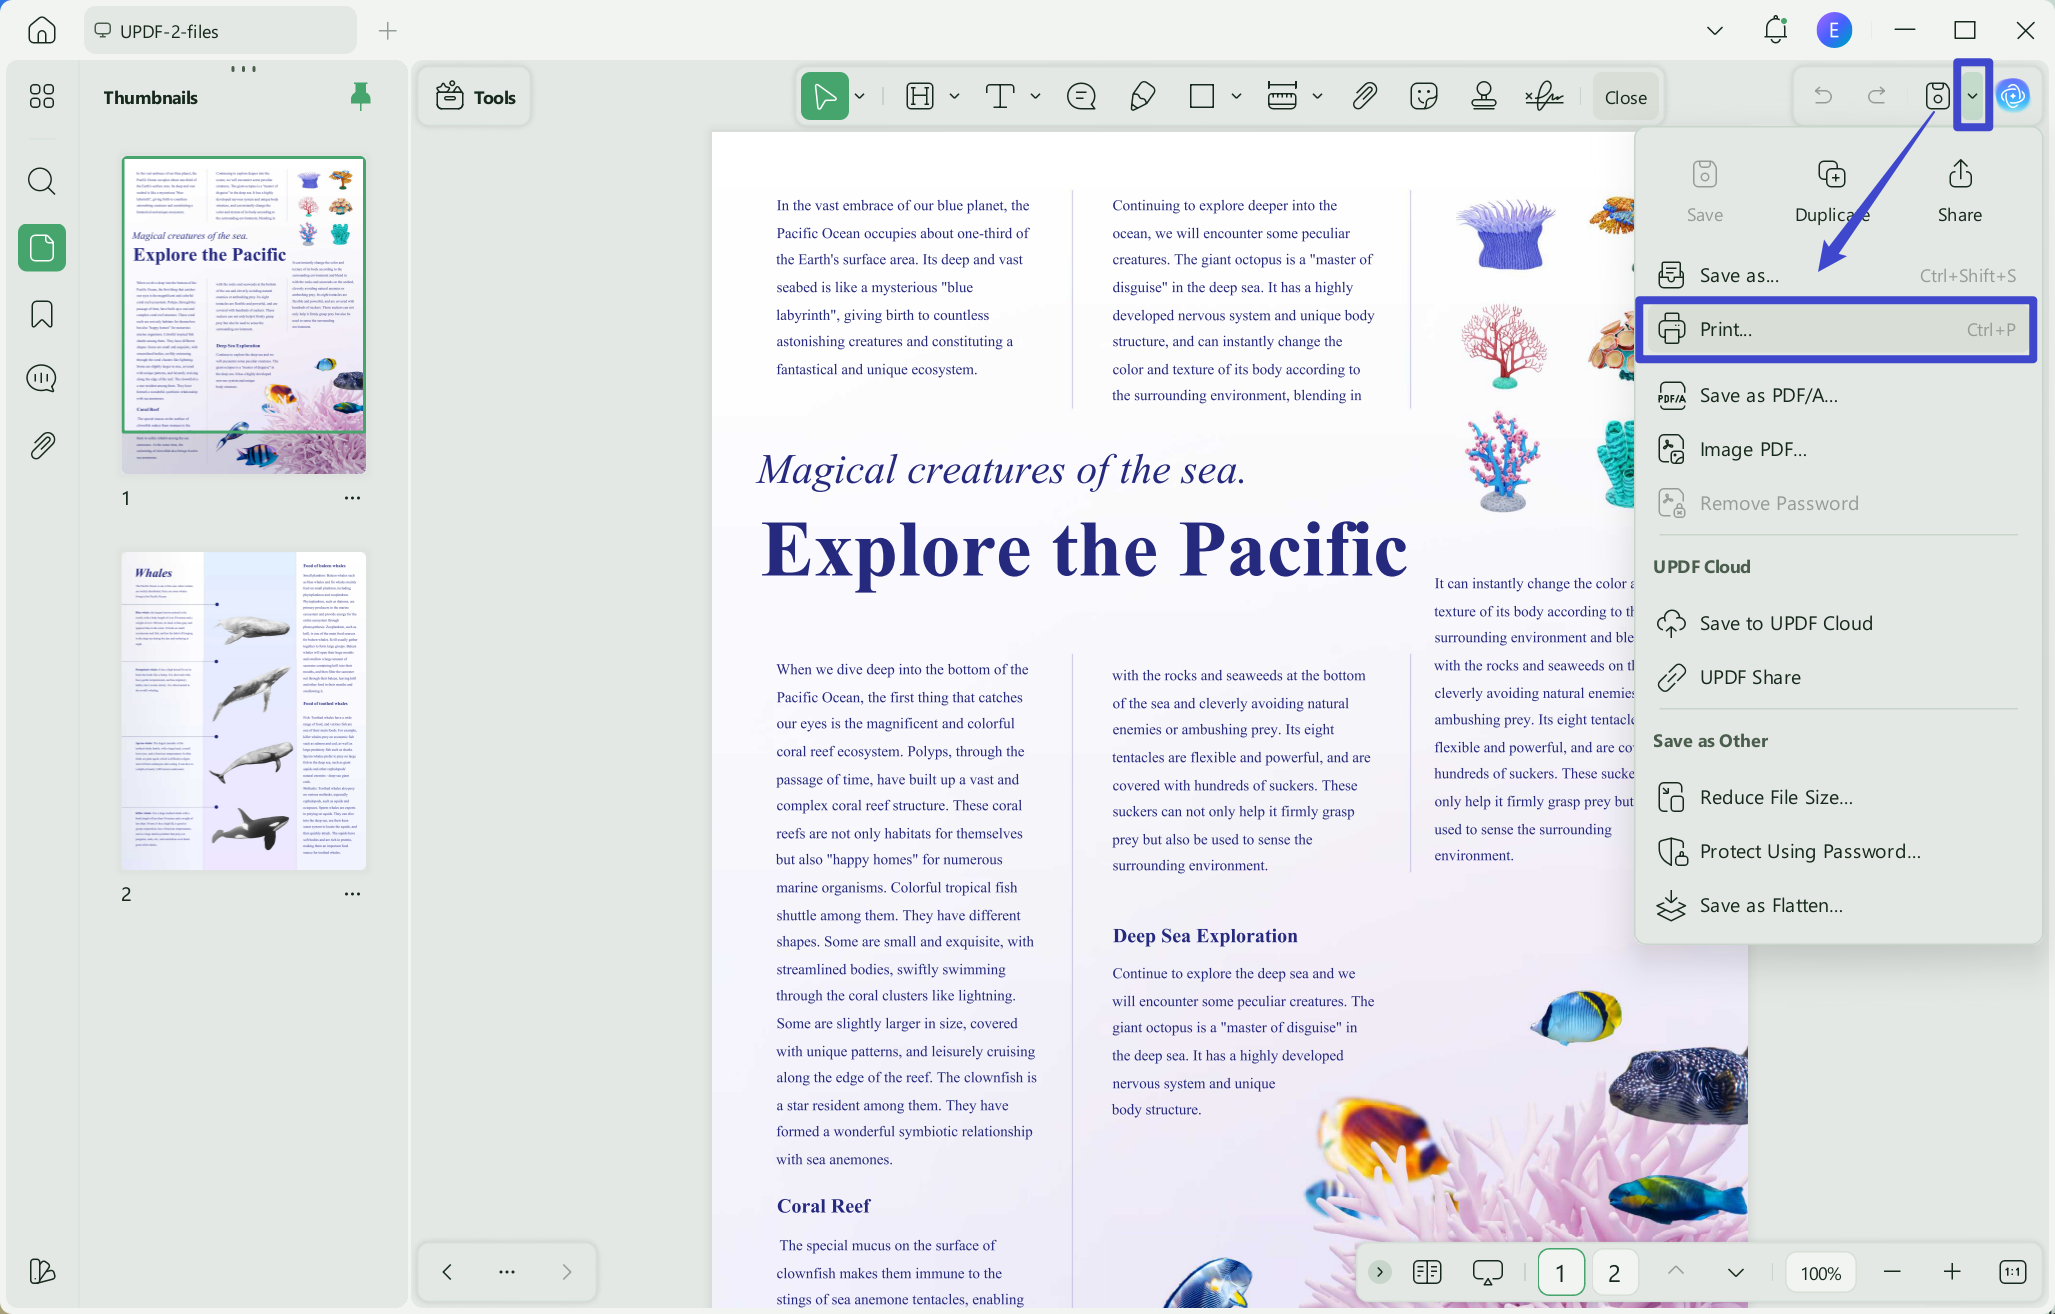Select Protect Using Password...
Viewport: 2055px width, 1314px height.
[1837, 851]
